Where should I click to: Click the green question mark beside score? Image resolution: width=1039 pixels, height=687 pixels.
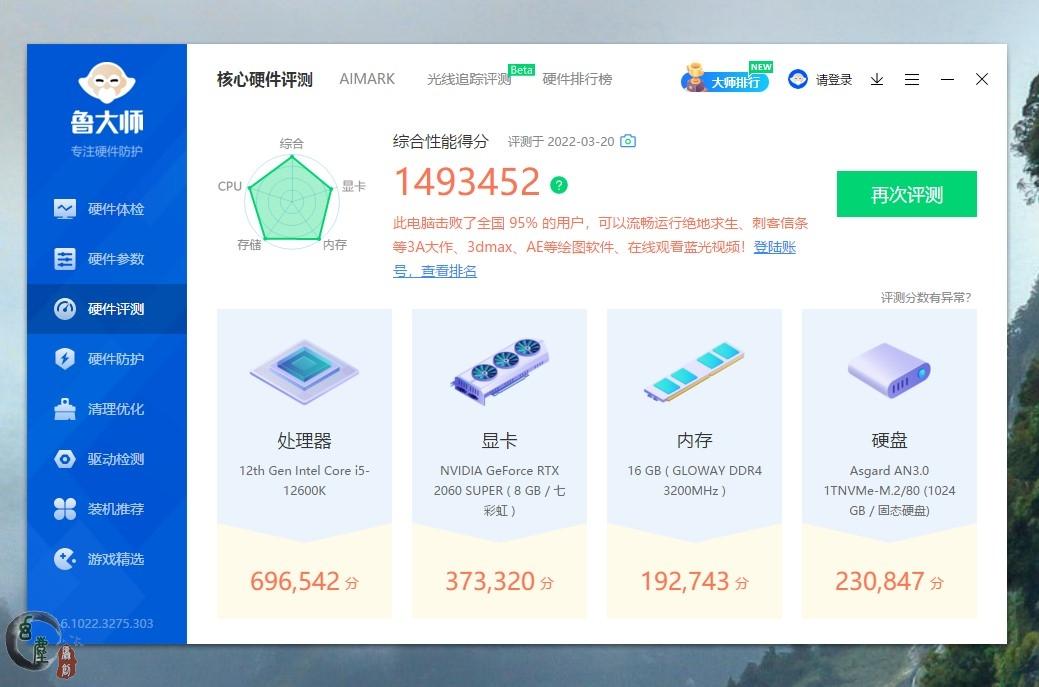pyautogui.click(x=559, y=185)
